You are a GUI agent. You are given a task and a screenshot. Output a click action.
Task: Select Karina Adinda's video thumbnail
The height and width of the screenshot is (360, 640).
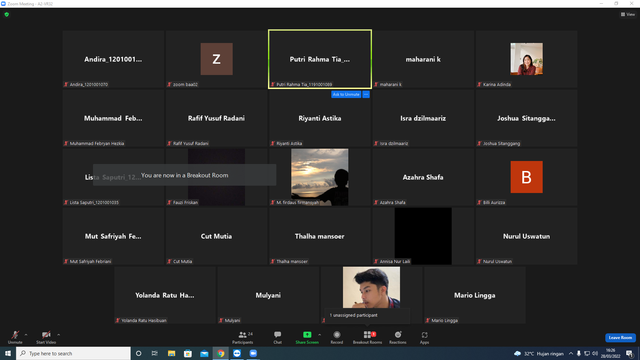pos(527,59)
